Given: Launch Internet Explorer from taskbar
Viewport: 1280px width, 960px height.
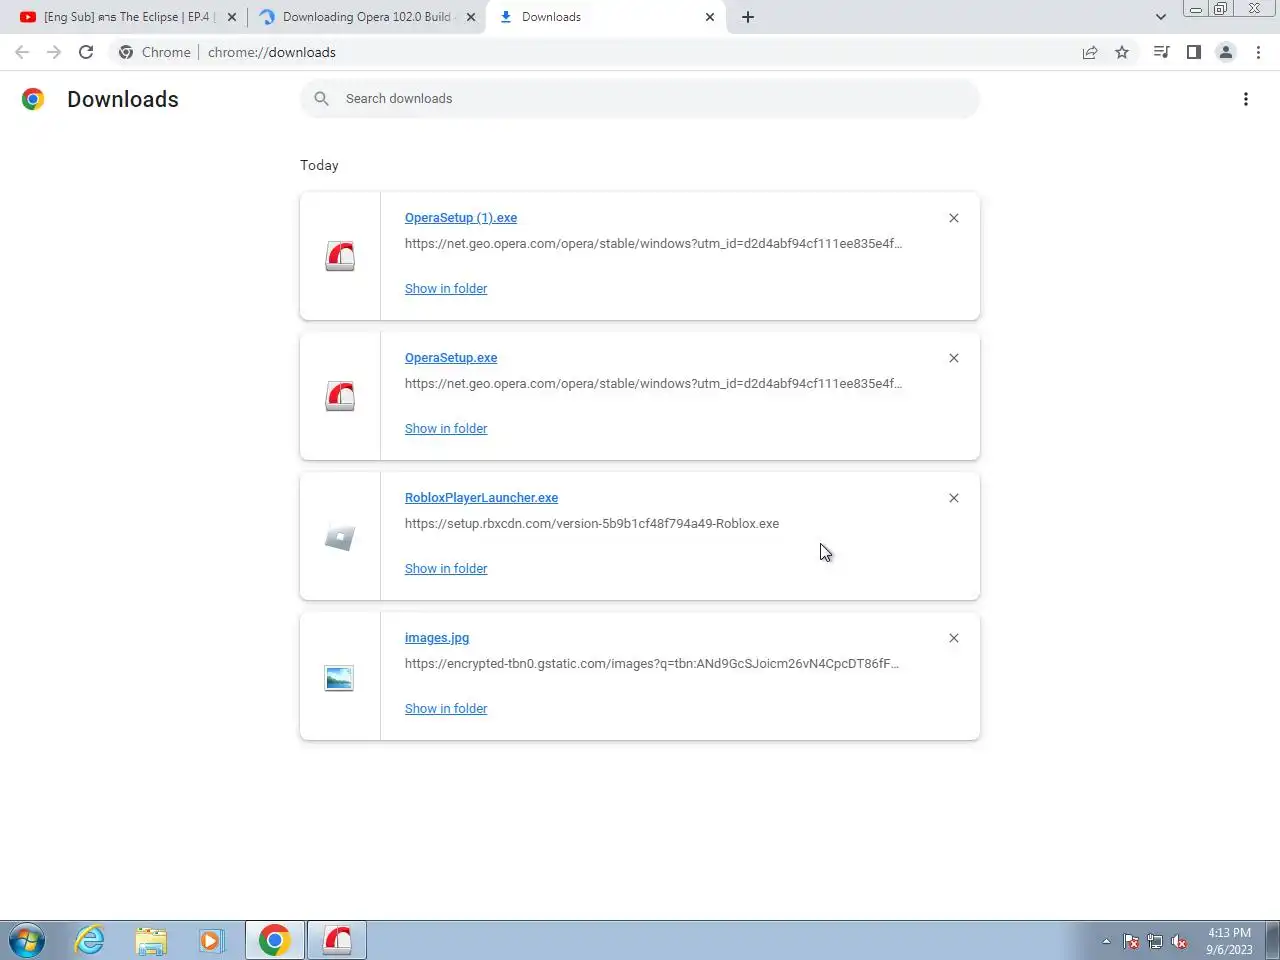Looking at the screenshot, I should [x=90, y=940].
